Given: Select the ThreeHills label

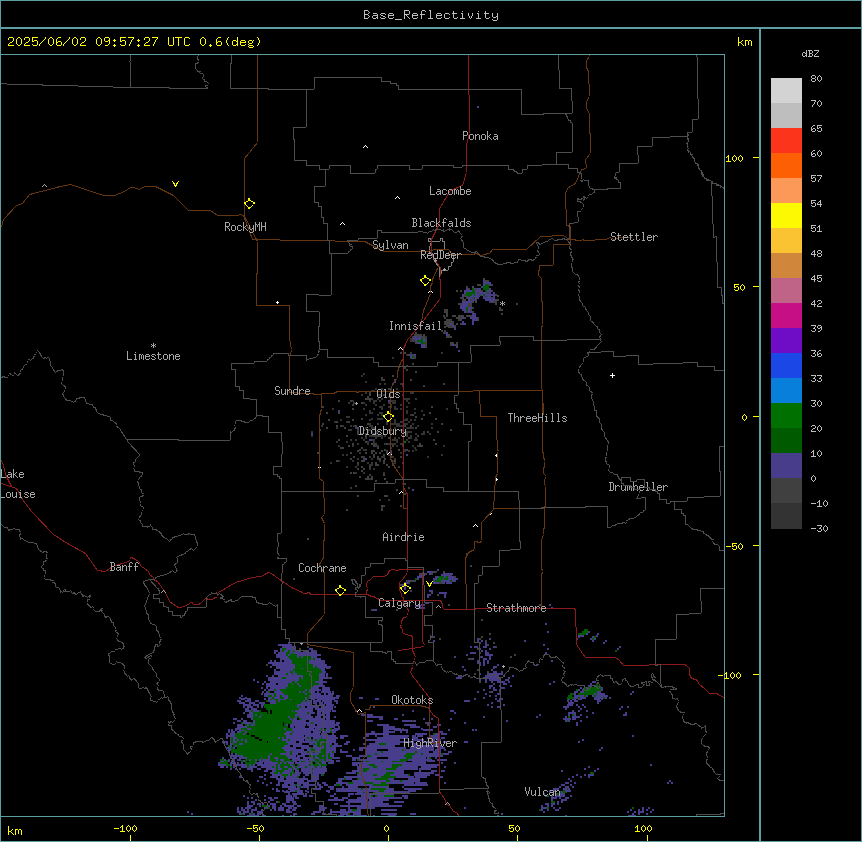Looking at the screenshot, I should click(537, 418).
